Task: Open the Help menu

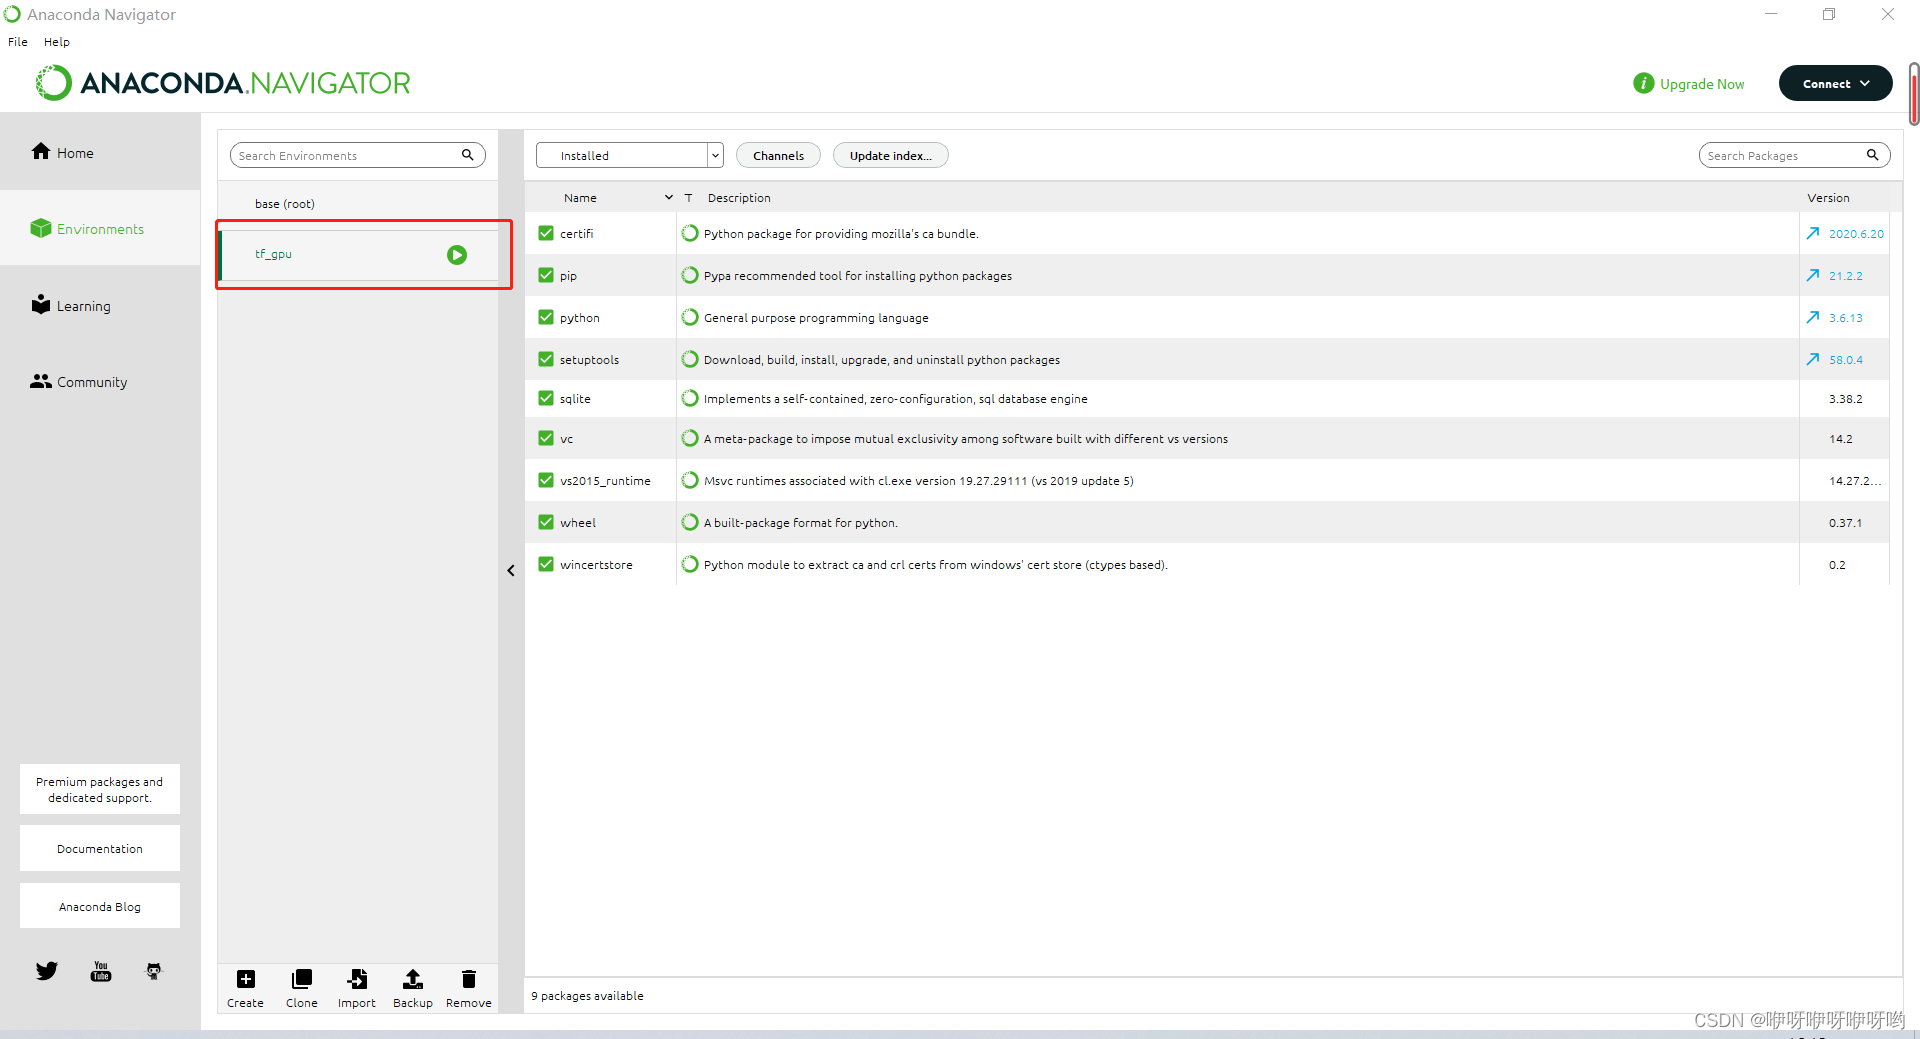Action: pyautogui.click(x=57, y=42)
